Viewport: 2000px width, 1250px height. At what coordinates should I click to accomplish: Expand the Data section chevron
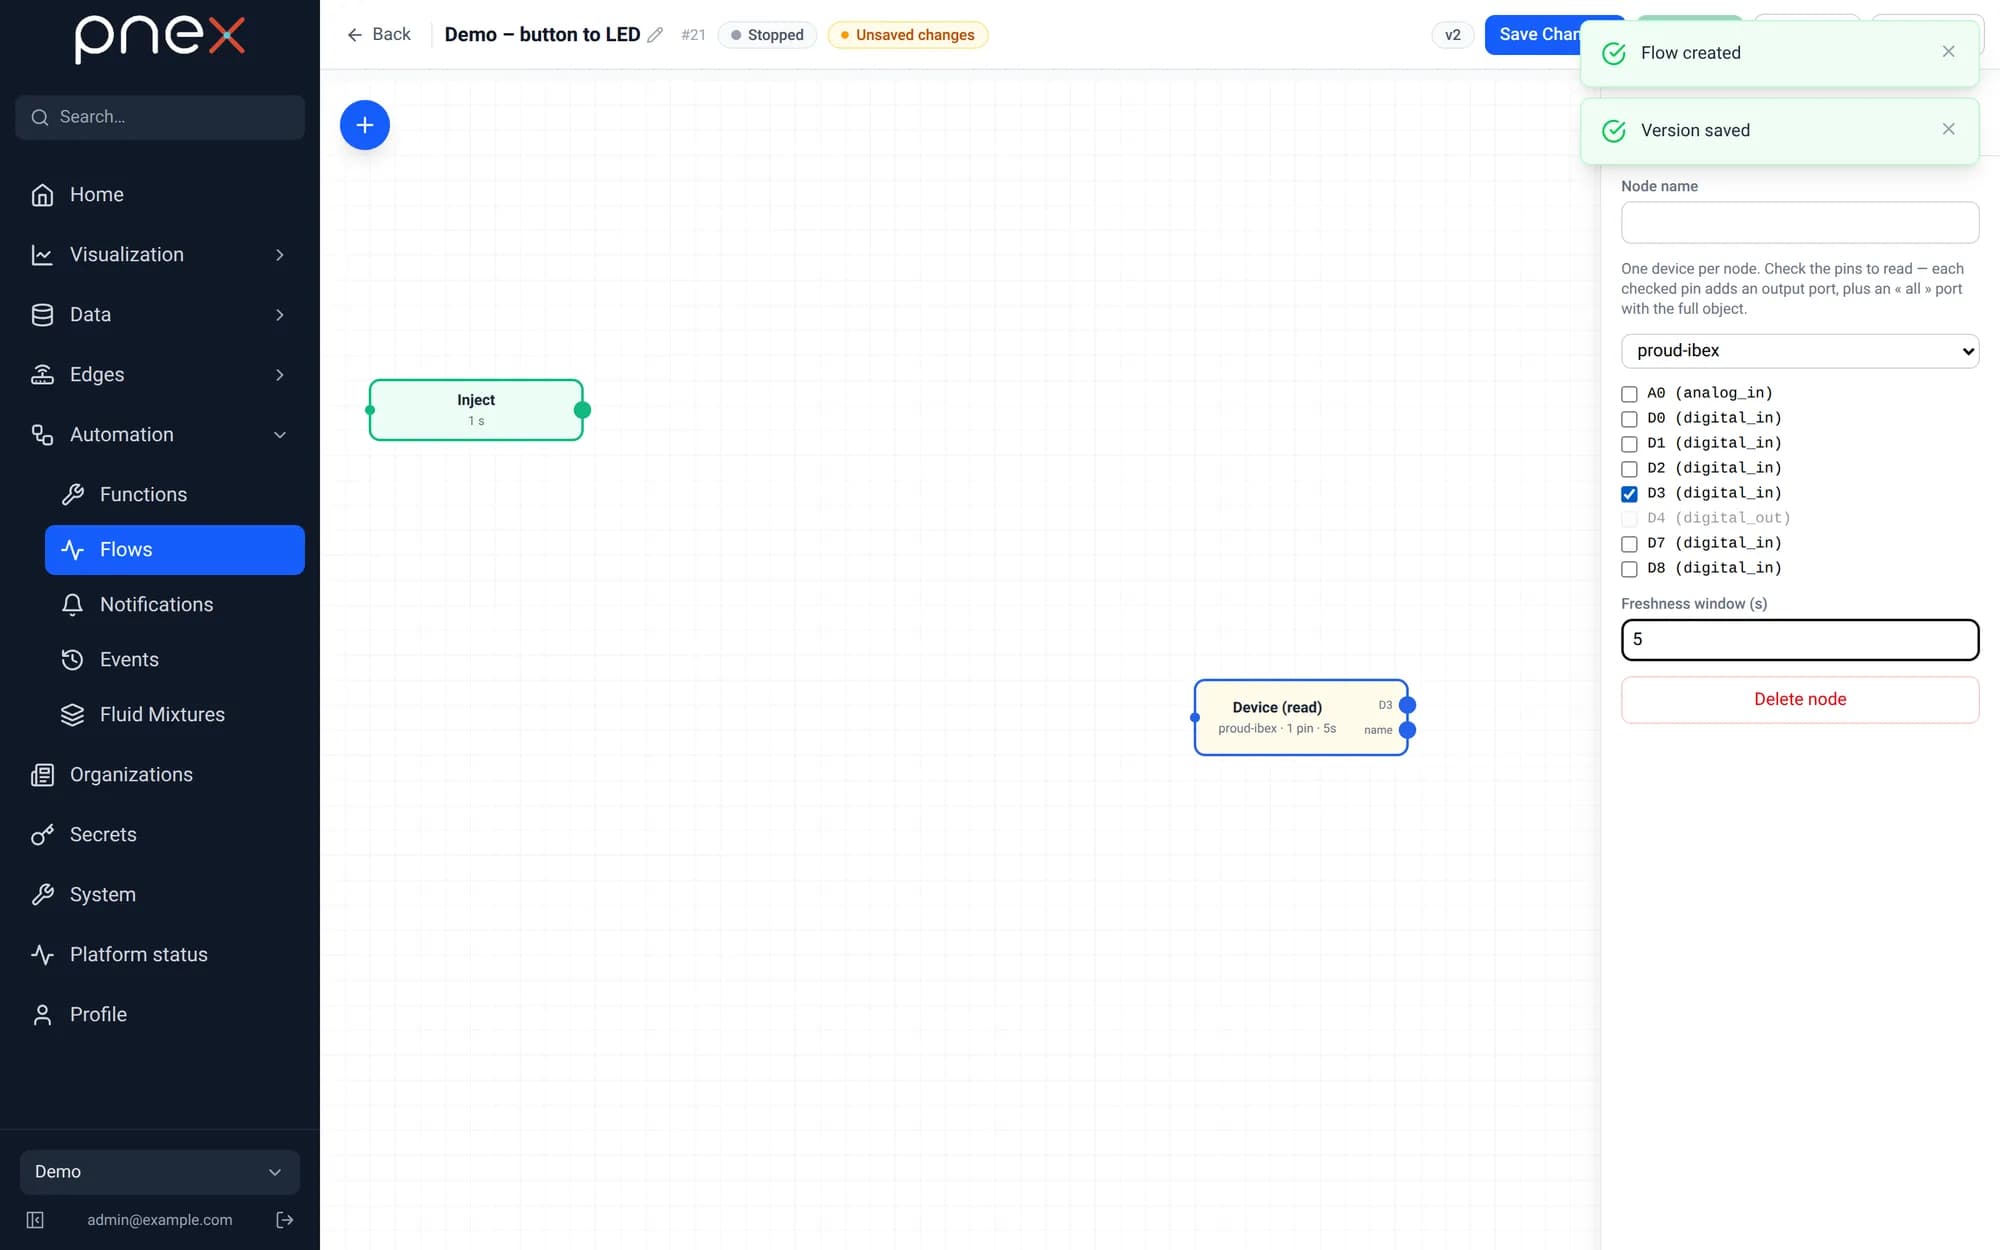280,315
